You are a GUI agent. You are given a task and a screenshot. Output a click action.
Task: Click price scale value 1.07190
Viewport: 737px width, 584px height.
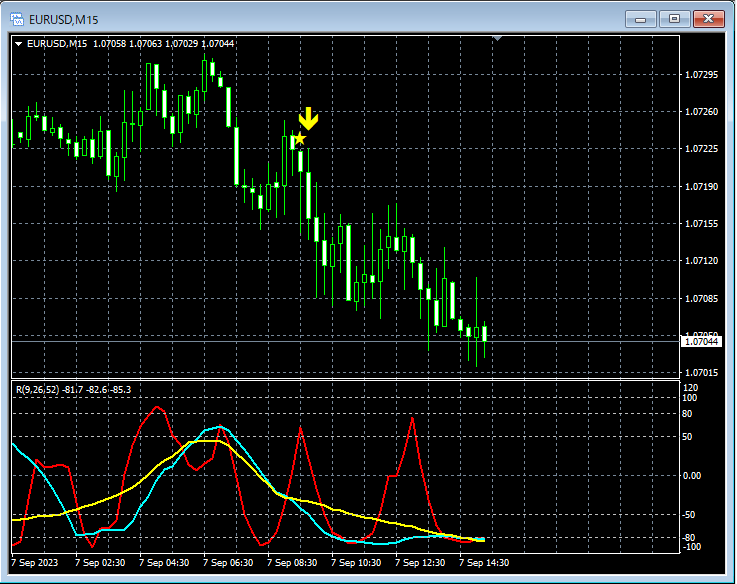click(x=701, y=186)
